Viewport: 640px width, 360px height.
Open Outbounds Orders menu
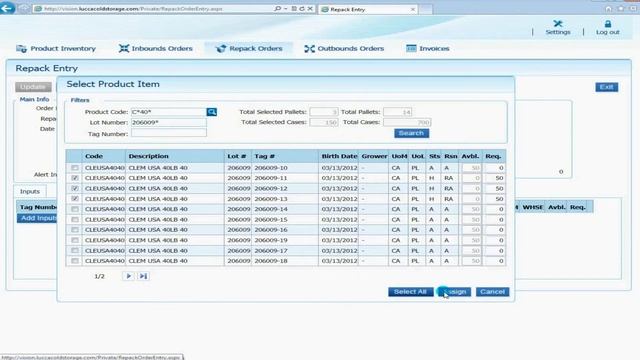[344, 49]
